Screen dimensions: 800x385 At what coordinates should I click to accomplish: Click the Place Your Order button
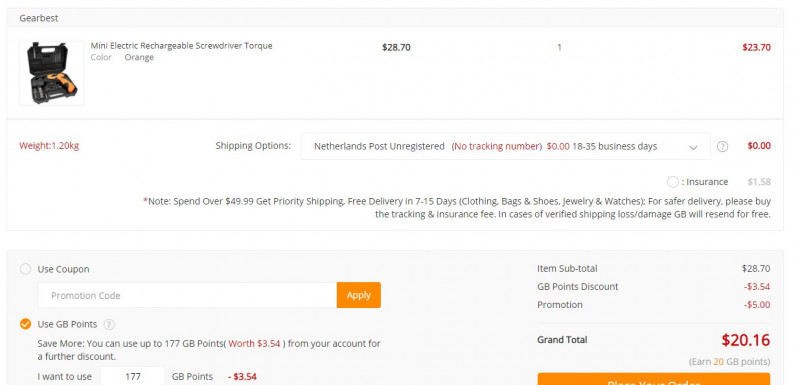654,379
